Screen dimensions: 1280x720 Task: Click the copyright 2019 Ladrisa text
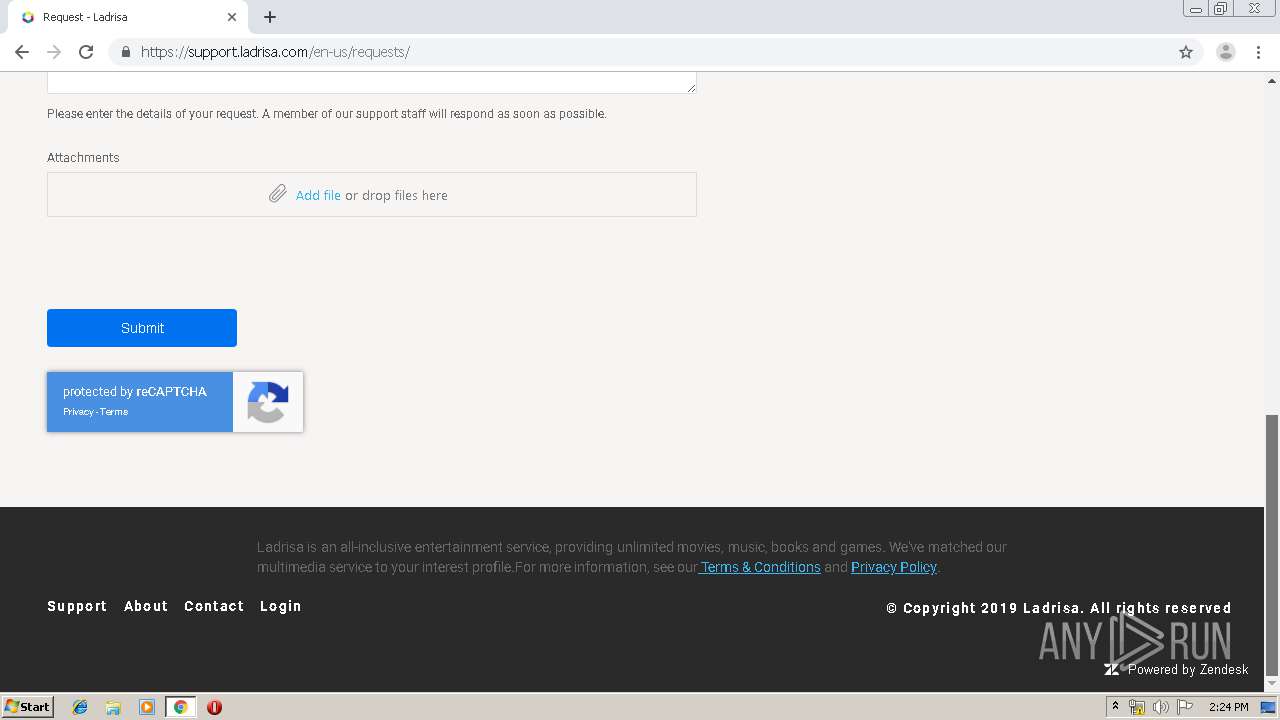(x=1059, y=608)
